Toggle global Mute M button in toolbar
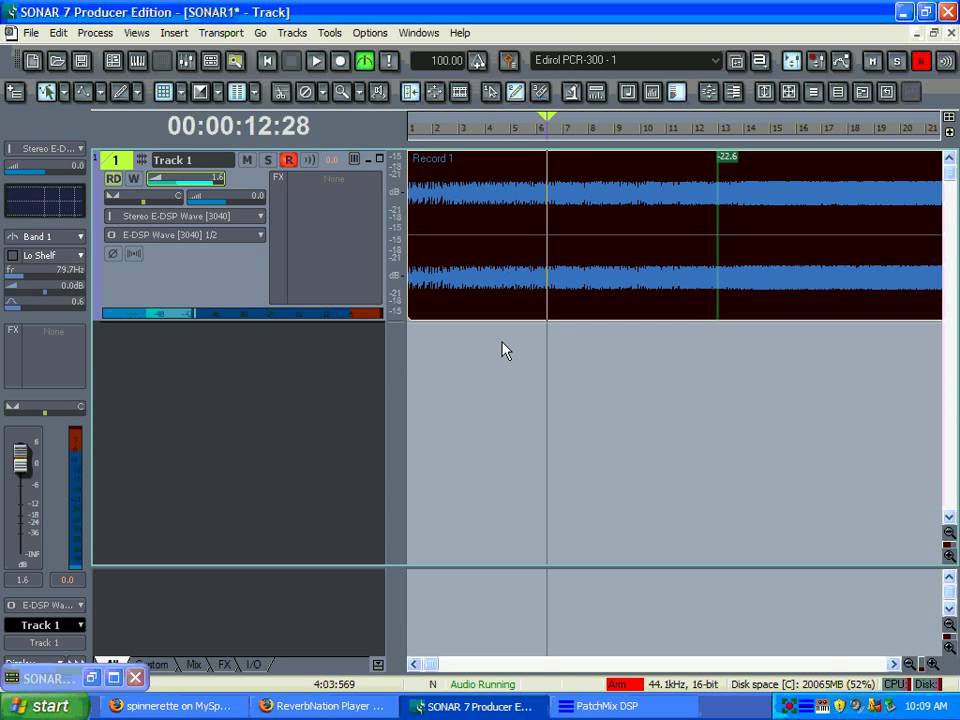The image size is (960, 720). click(872, 61)
